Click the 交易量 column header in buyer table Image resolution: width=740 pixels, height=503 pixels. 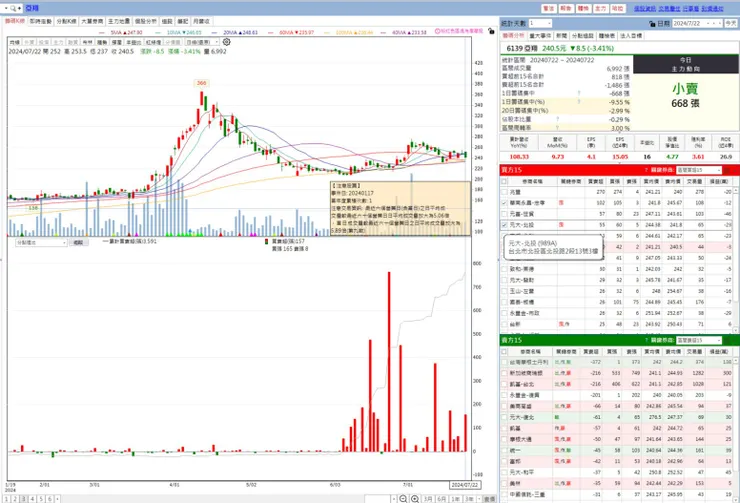695,181
